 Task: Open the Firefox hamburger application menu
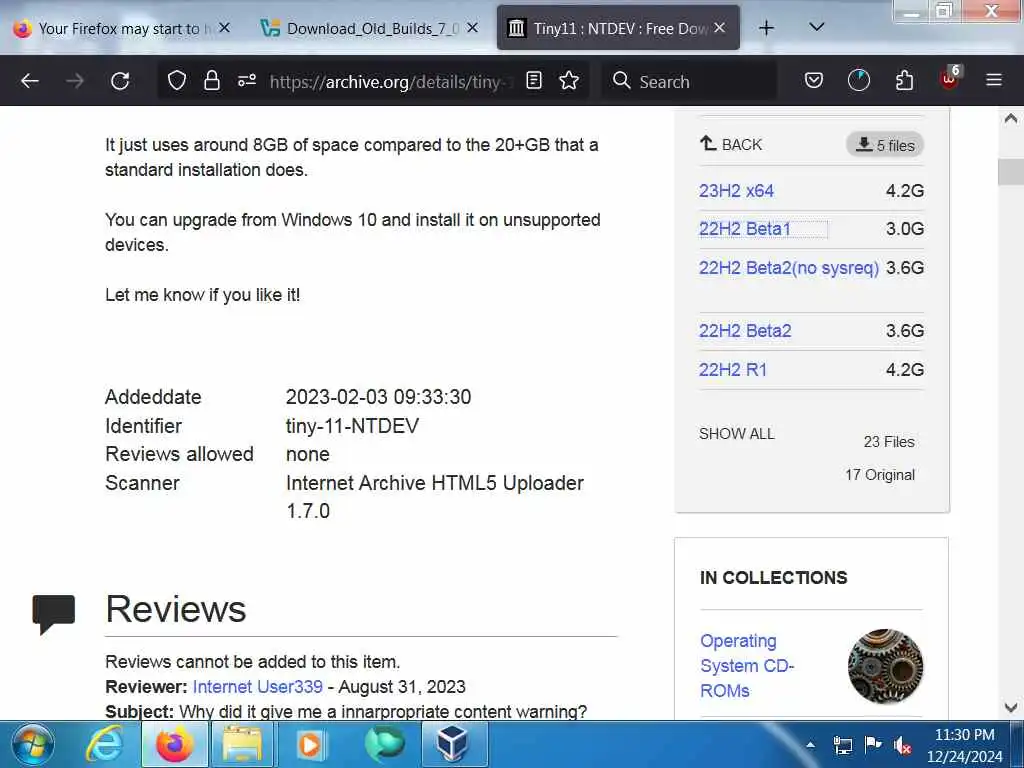[x=994, y=81]
